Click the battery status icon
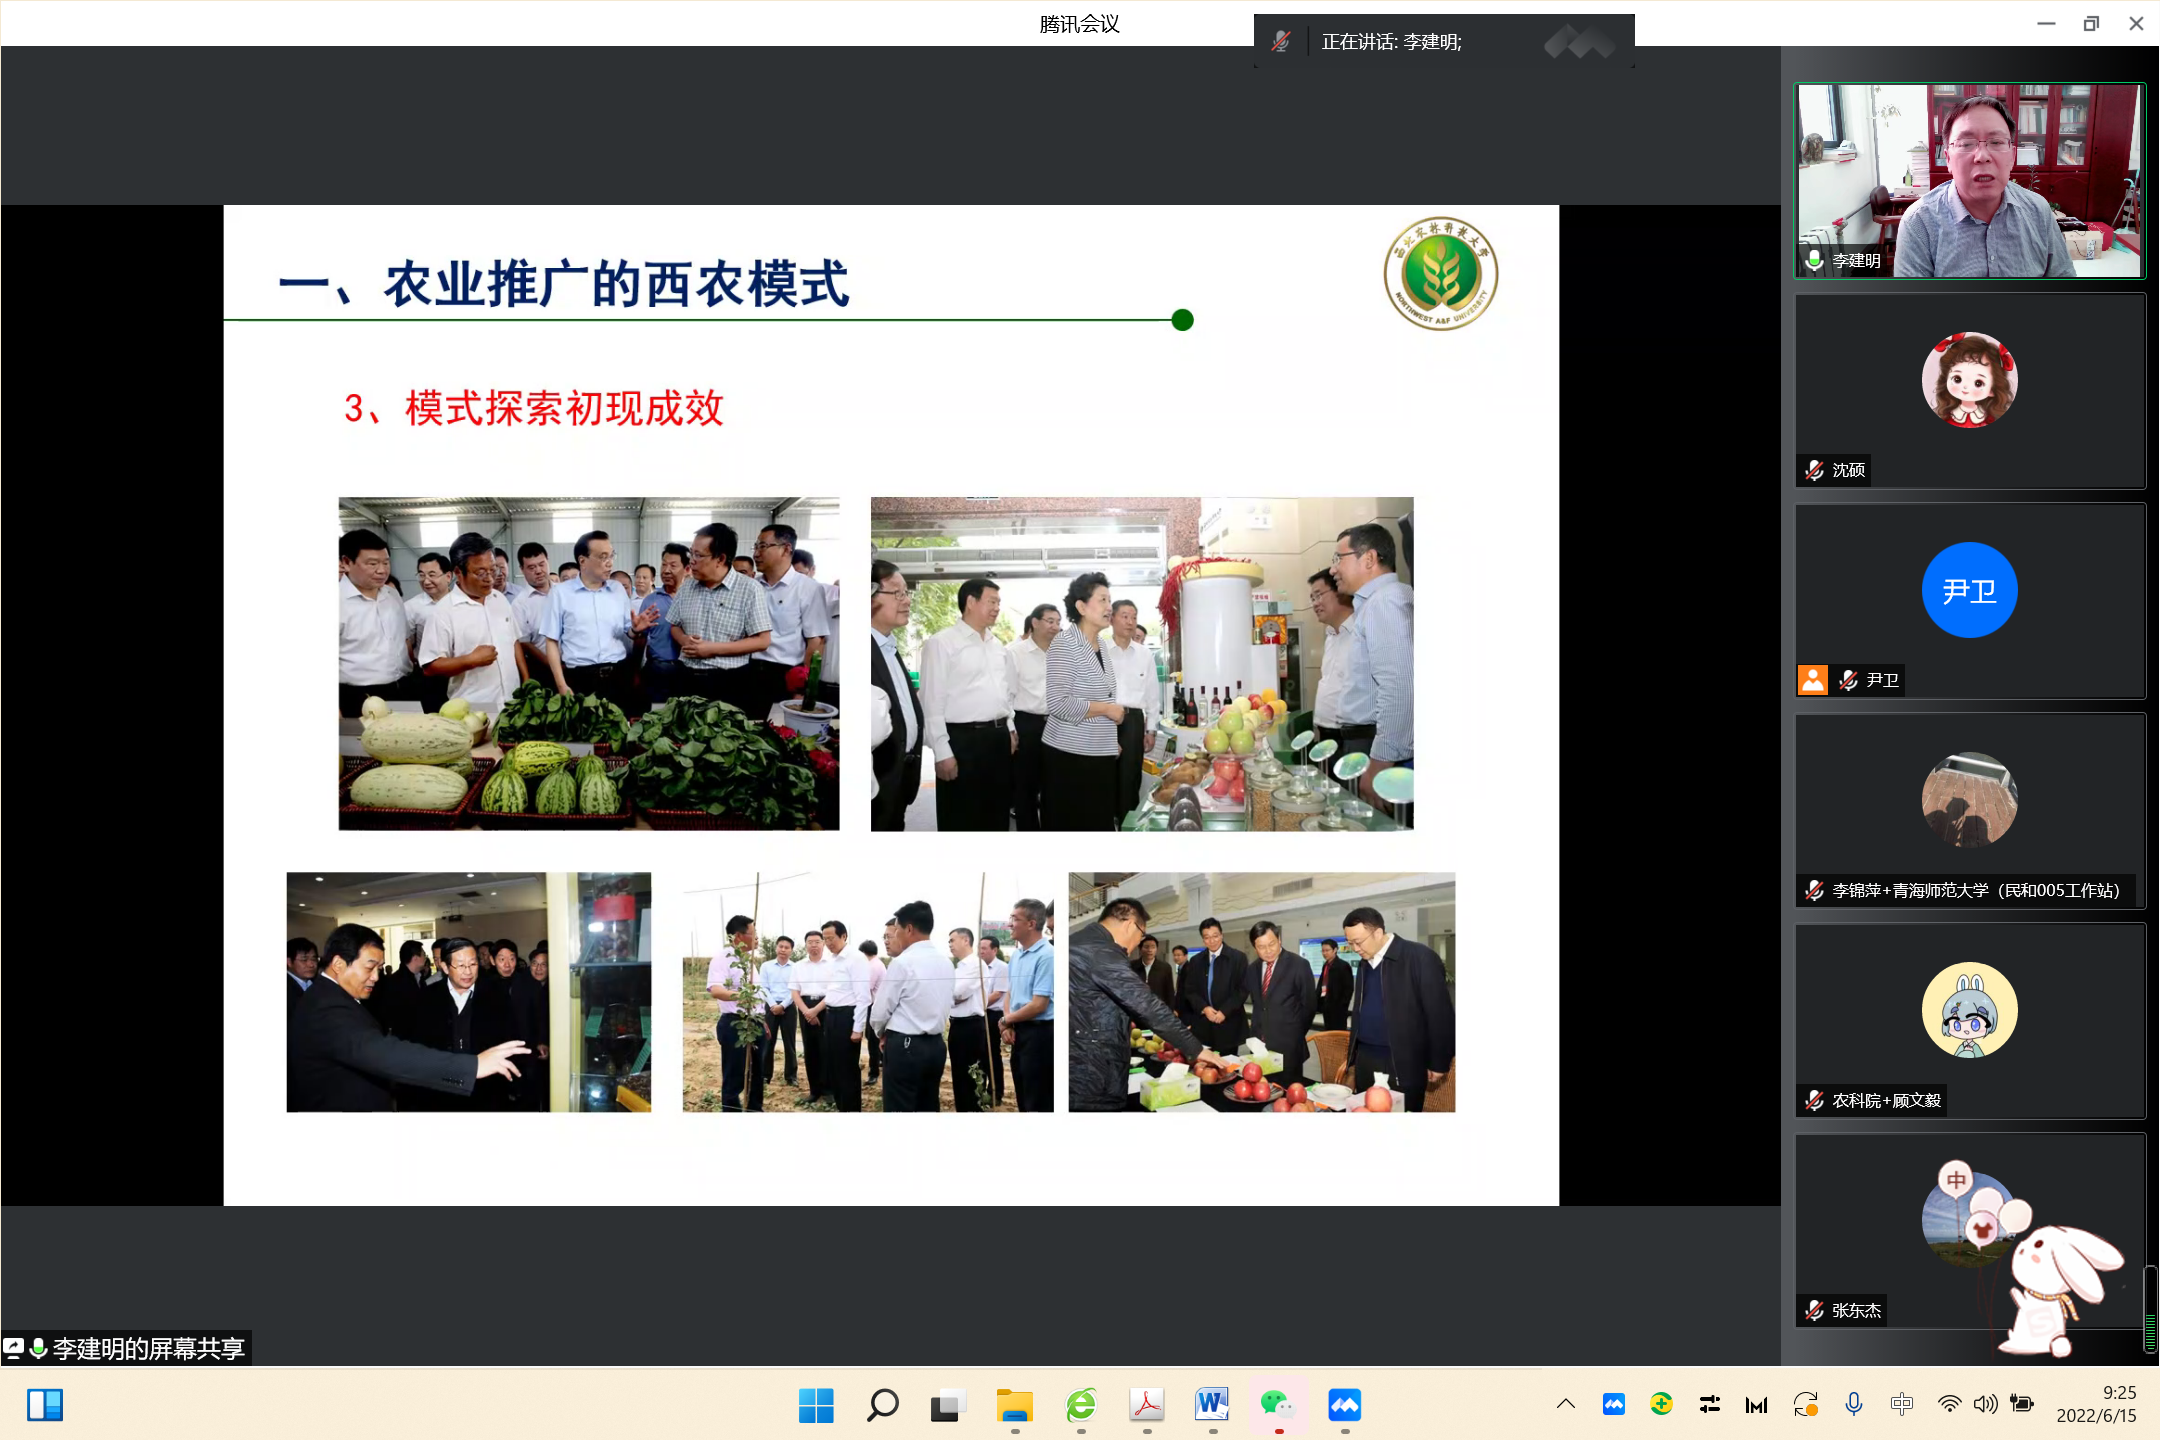Viewport: 2160px width, 1440px height. tap(2022, 1404)
